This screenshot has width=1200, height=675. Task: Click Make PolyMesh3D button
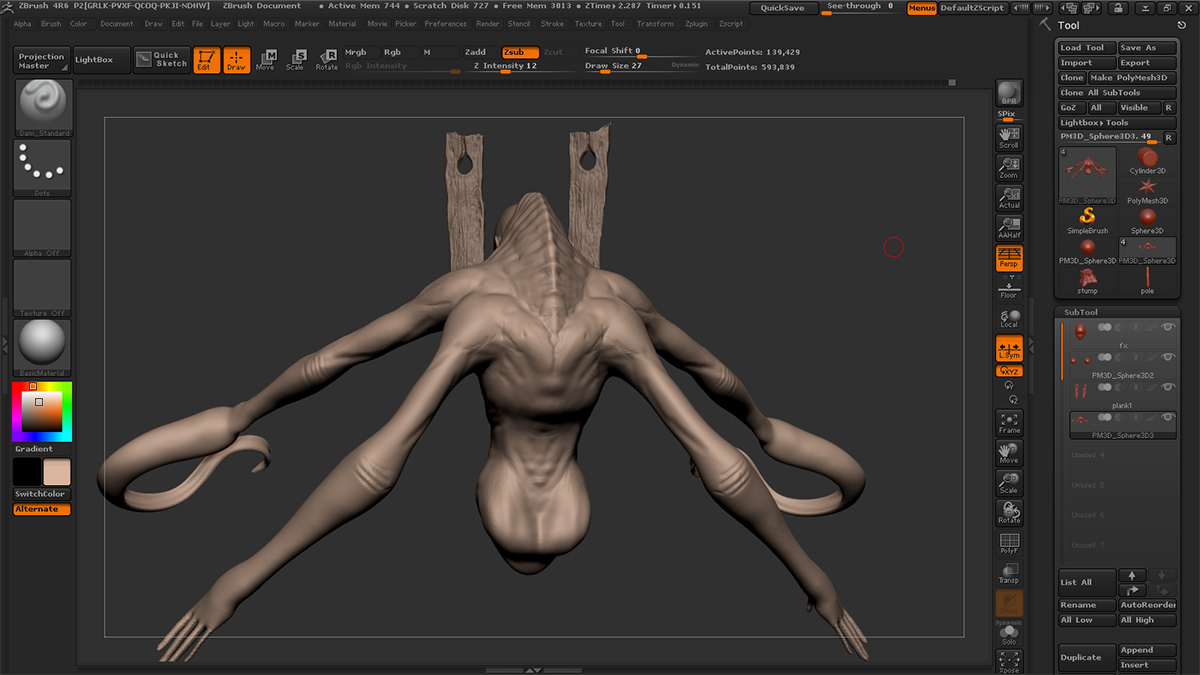(x=1132, y=78)
